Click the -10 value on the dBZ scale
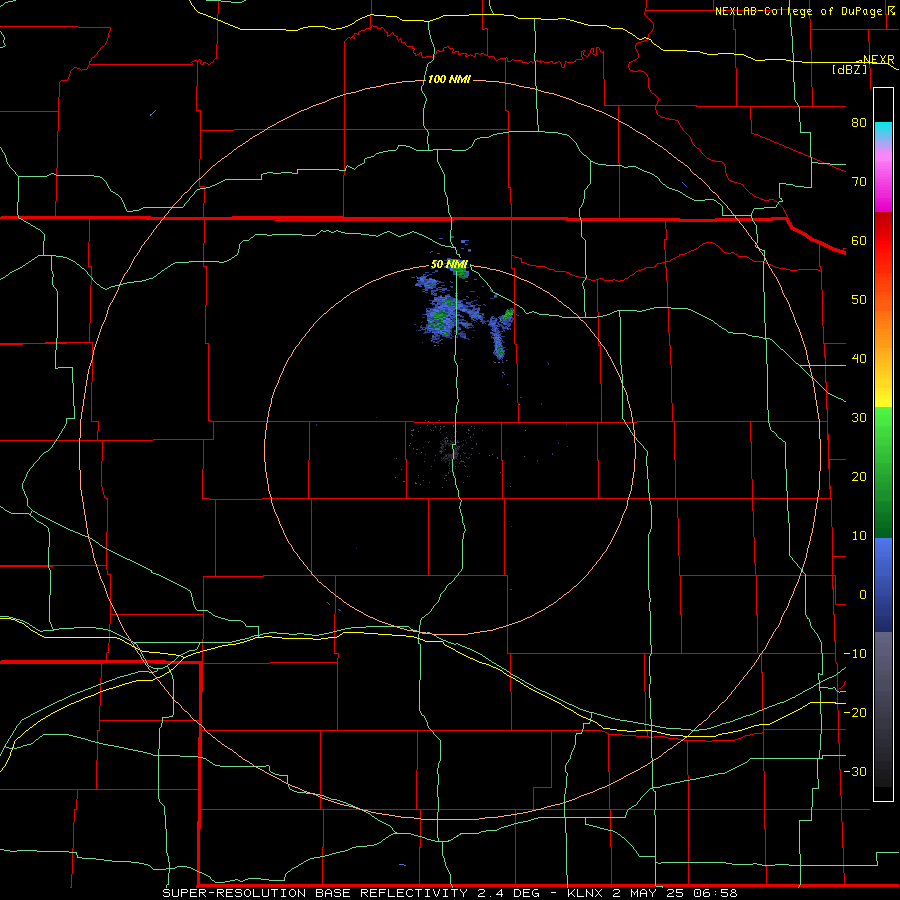Viewport: 900px width, 900px height. click(855, 654)
